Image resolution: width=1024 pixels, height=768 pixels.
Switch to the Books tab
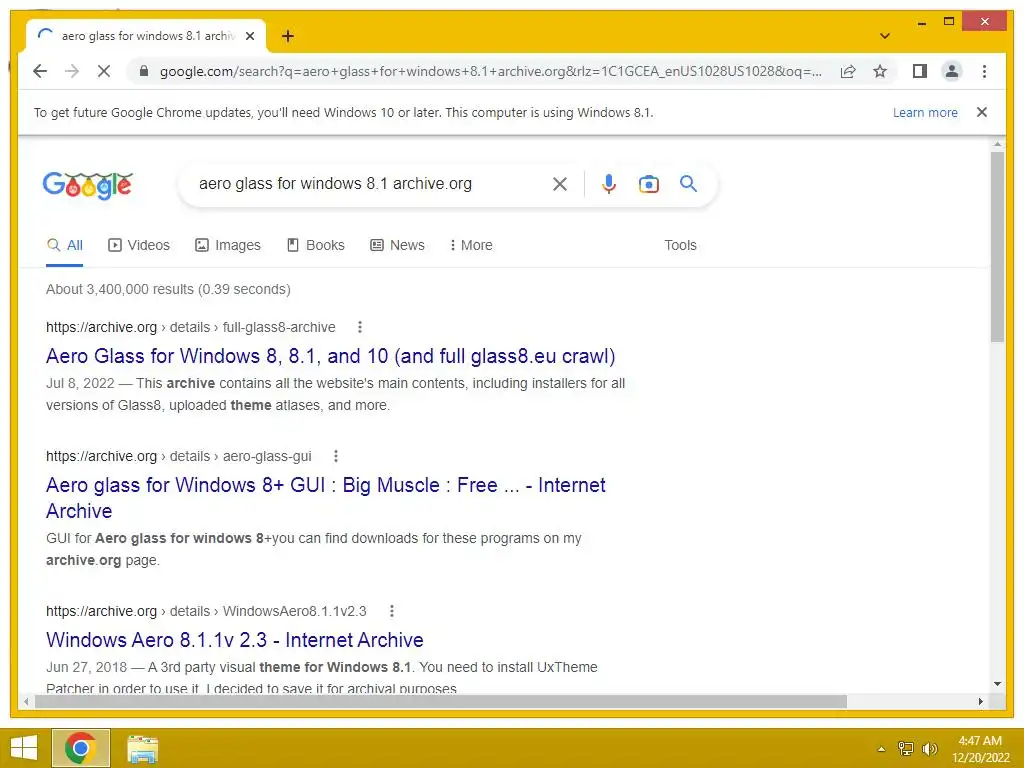click(316, 246)
